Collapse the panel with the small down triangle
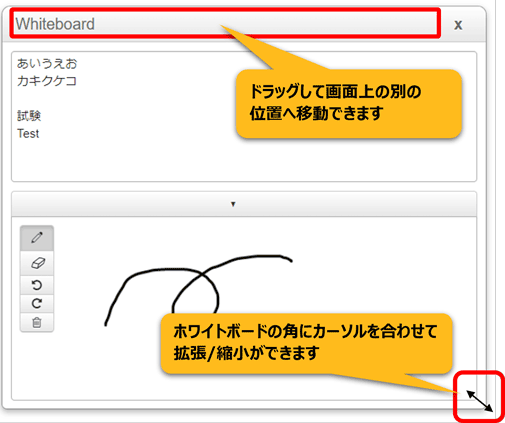The width and height of the screenshot is (505, 423). [x=233, y=204]
